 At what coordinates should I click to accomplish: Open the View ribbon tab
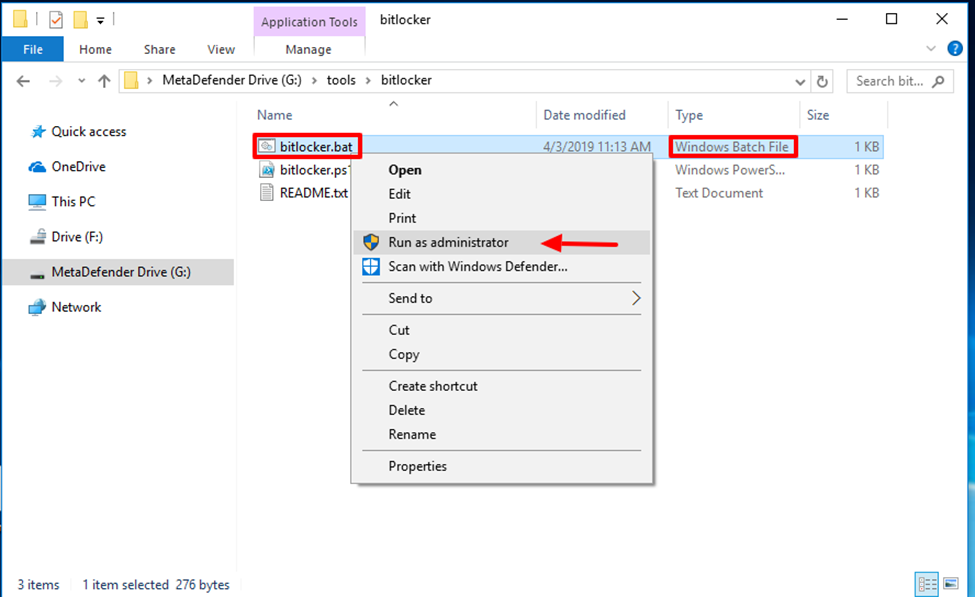pyautogui.click(x=221, y=49)
